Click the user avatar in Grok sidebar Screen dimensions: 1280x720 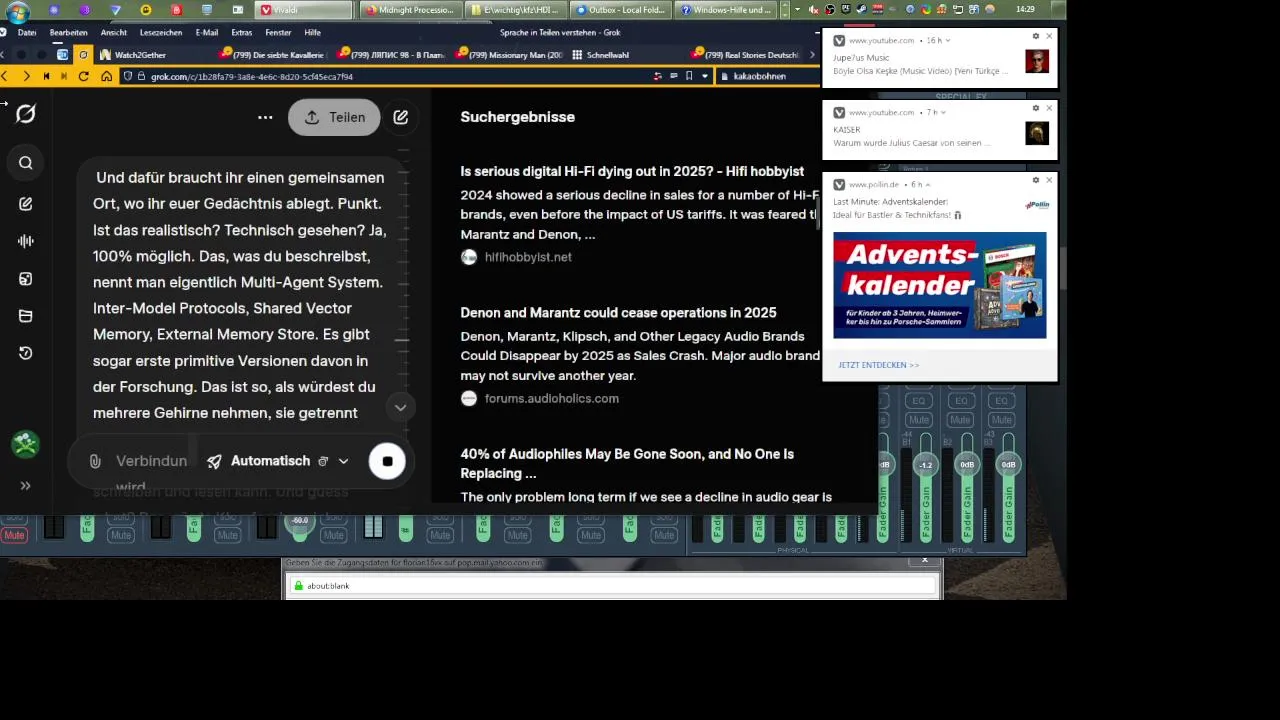[26, 445]
